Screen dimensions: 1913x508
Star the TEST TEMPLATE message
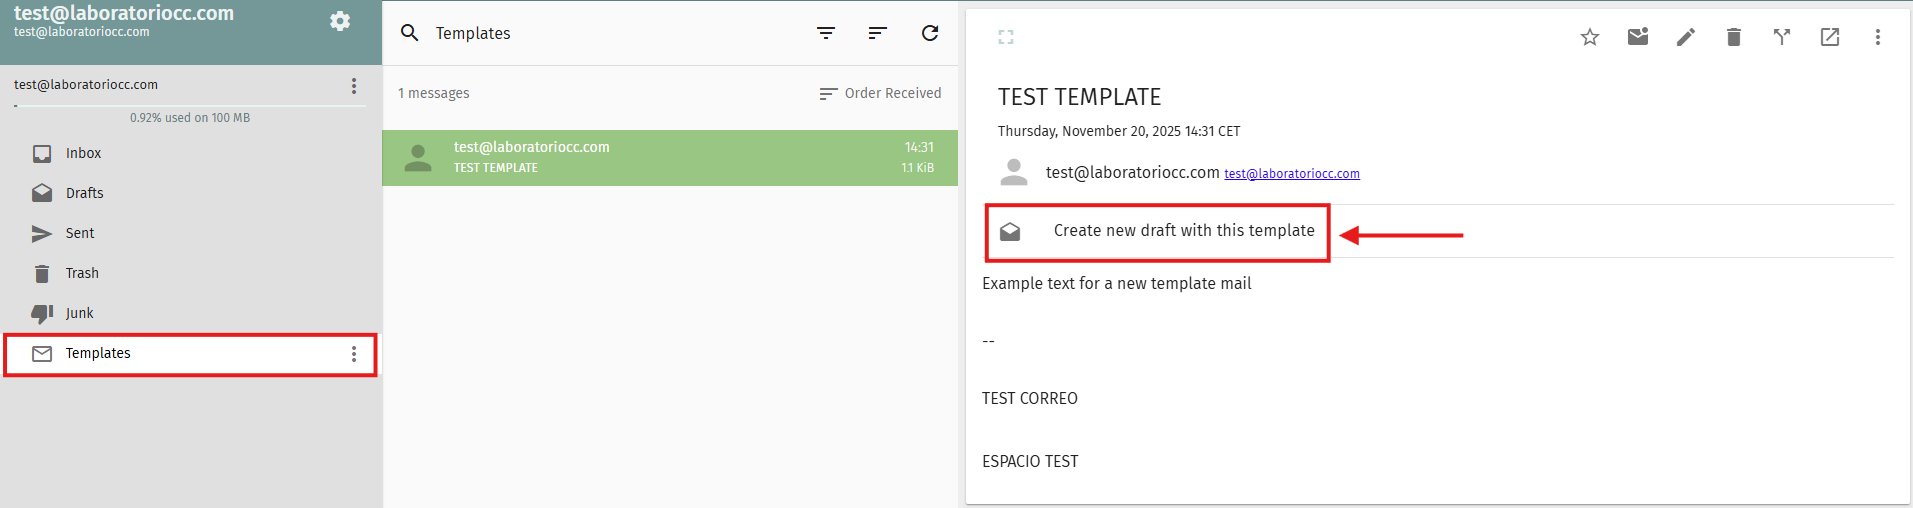tap(1590, 37)
